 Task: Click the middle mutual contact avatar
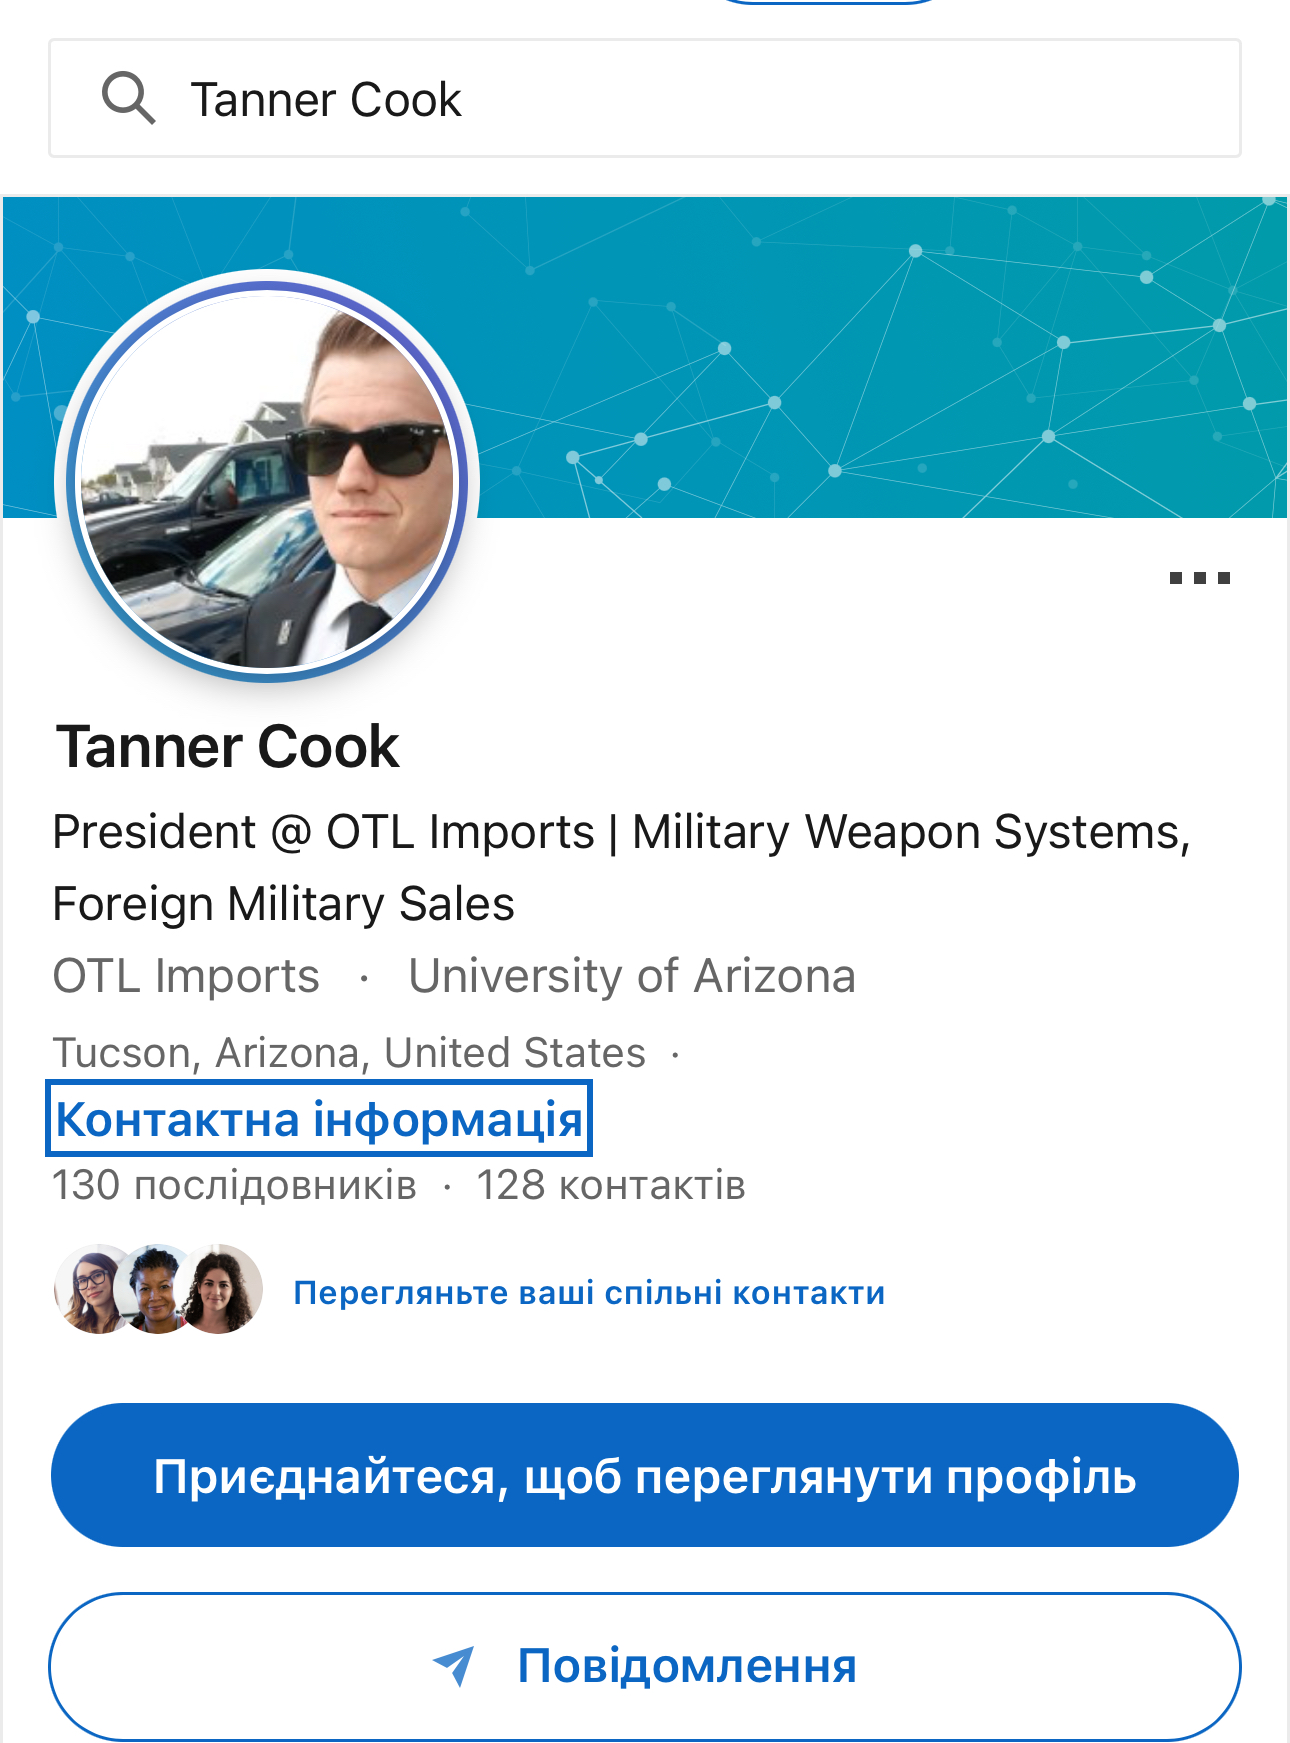(x=156, y=1290)
